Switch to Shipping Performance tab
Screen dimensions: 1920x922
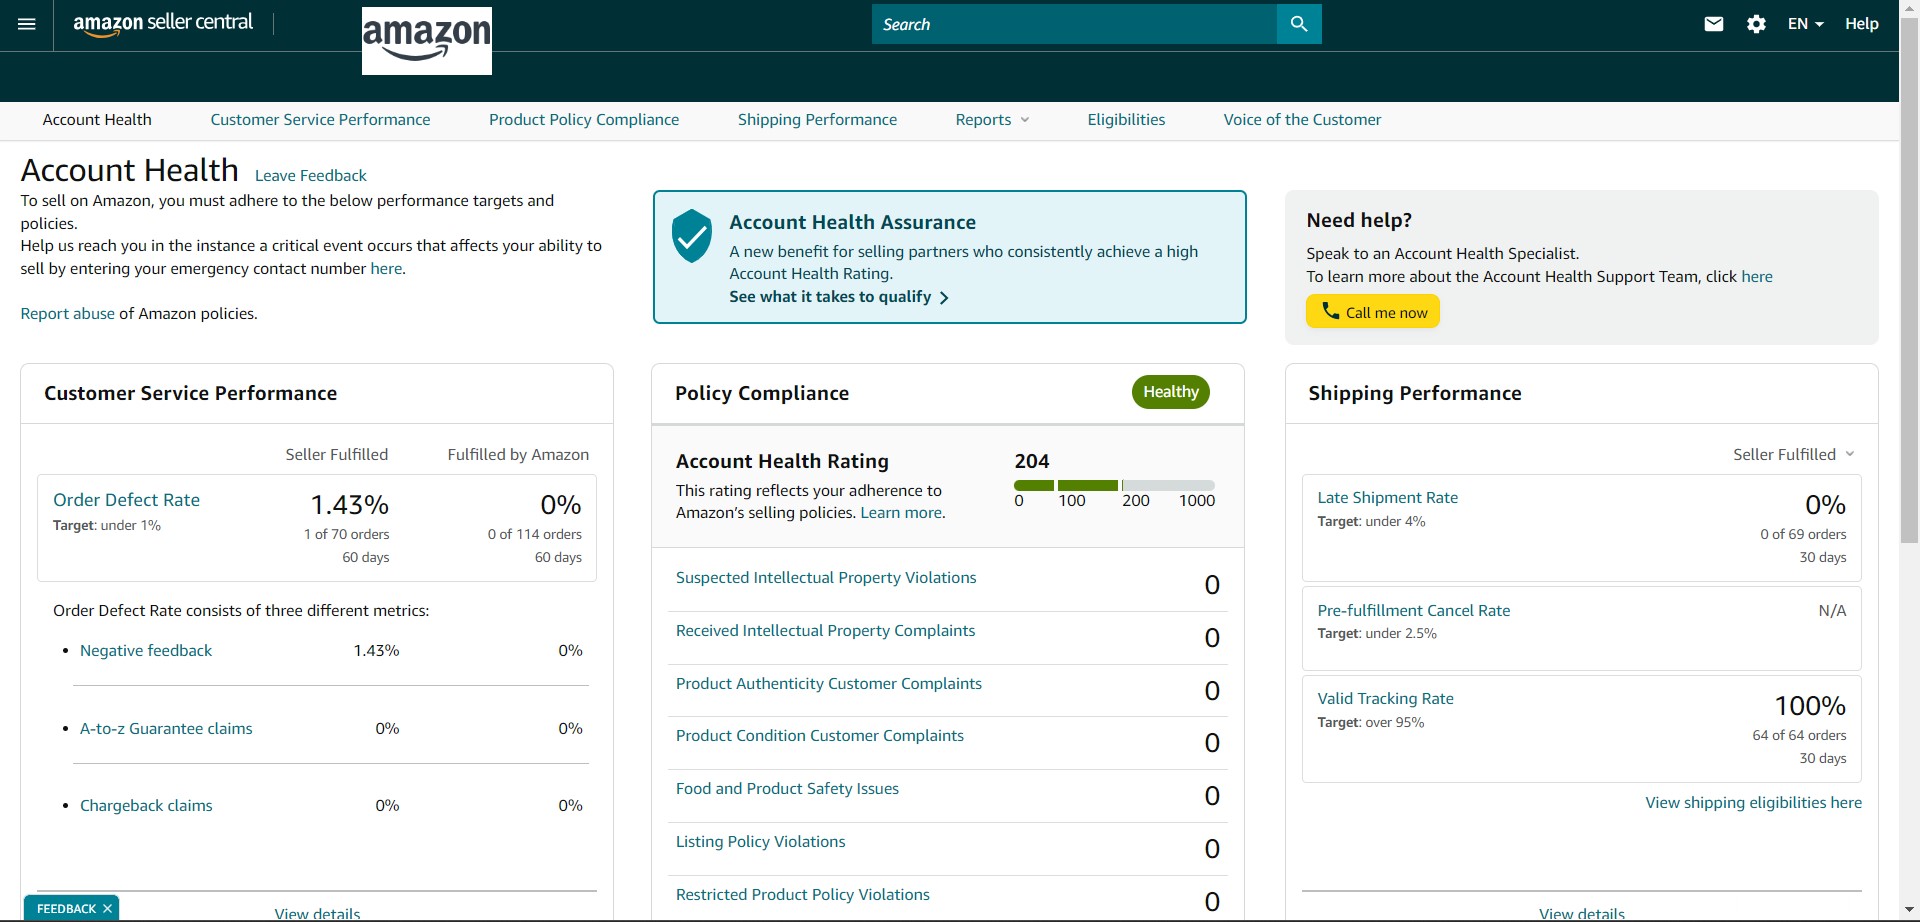tap(817, 120)
